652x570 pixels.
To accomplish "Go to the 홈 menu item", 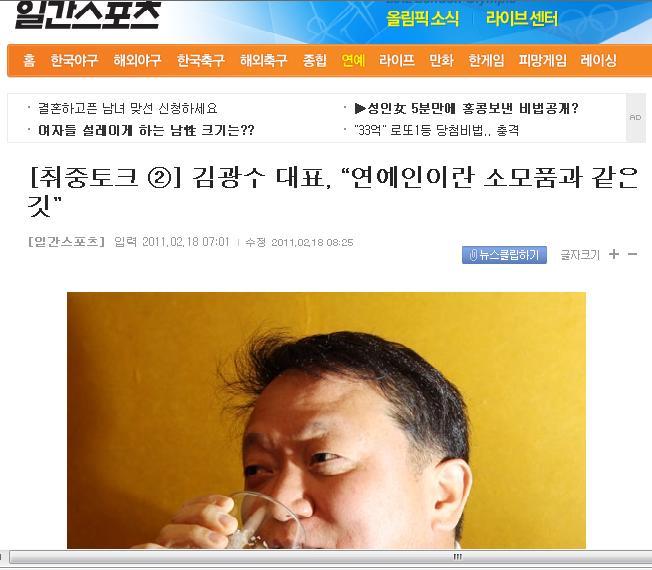I will point(29,60).
